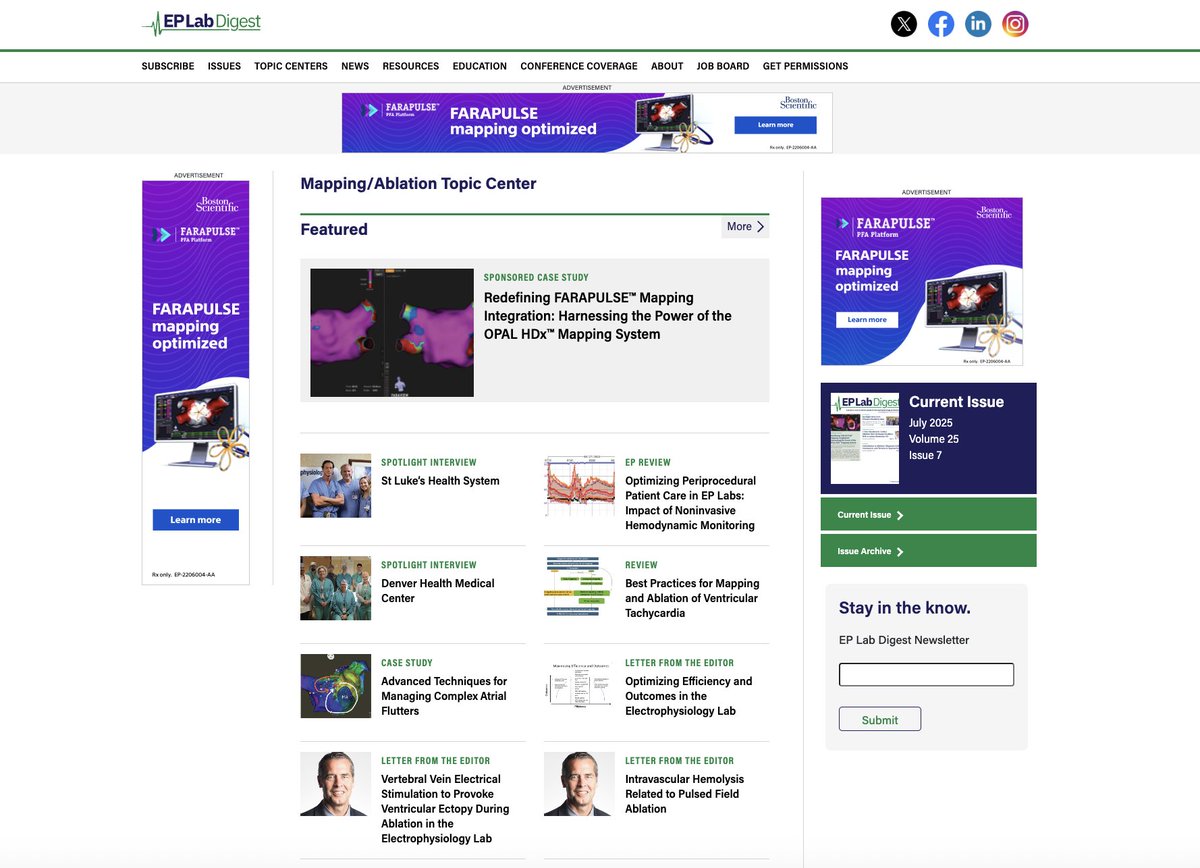Click the ventricular tachycardia flowchart thumbnail
The width and height of the screenshot is (1200, 868).
pos(580,588)
